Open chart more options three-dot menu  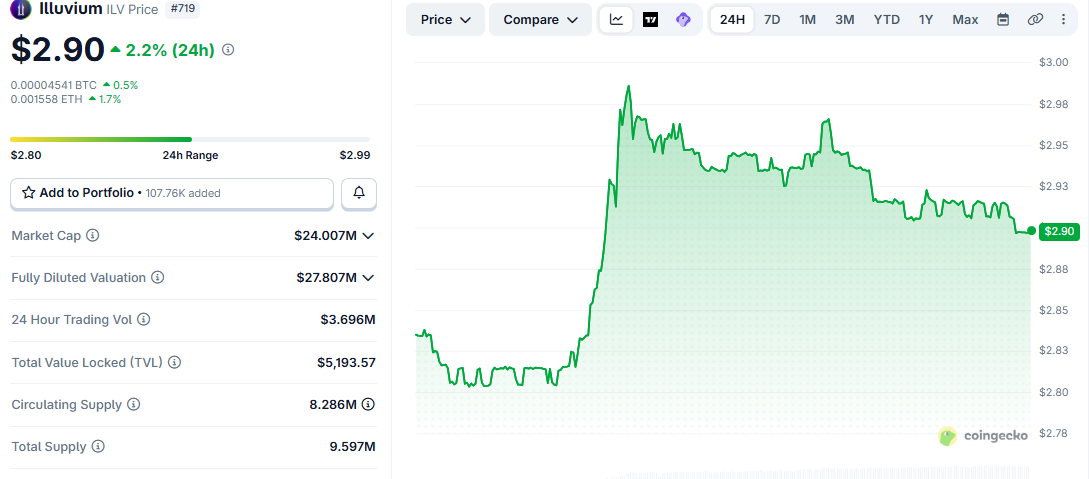[1064, 19]
